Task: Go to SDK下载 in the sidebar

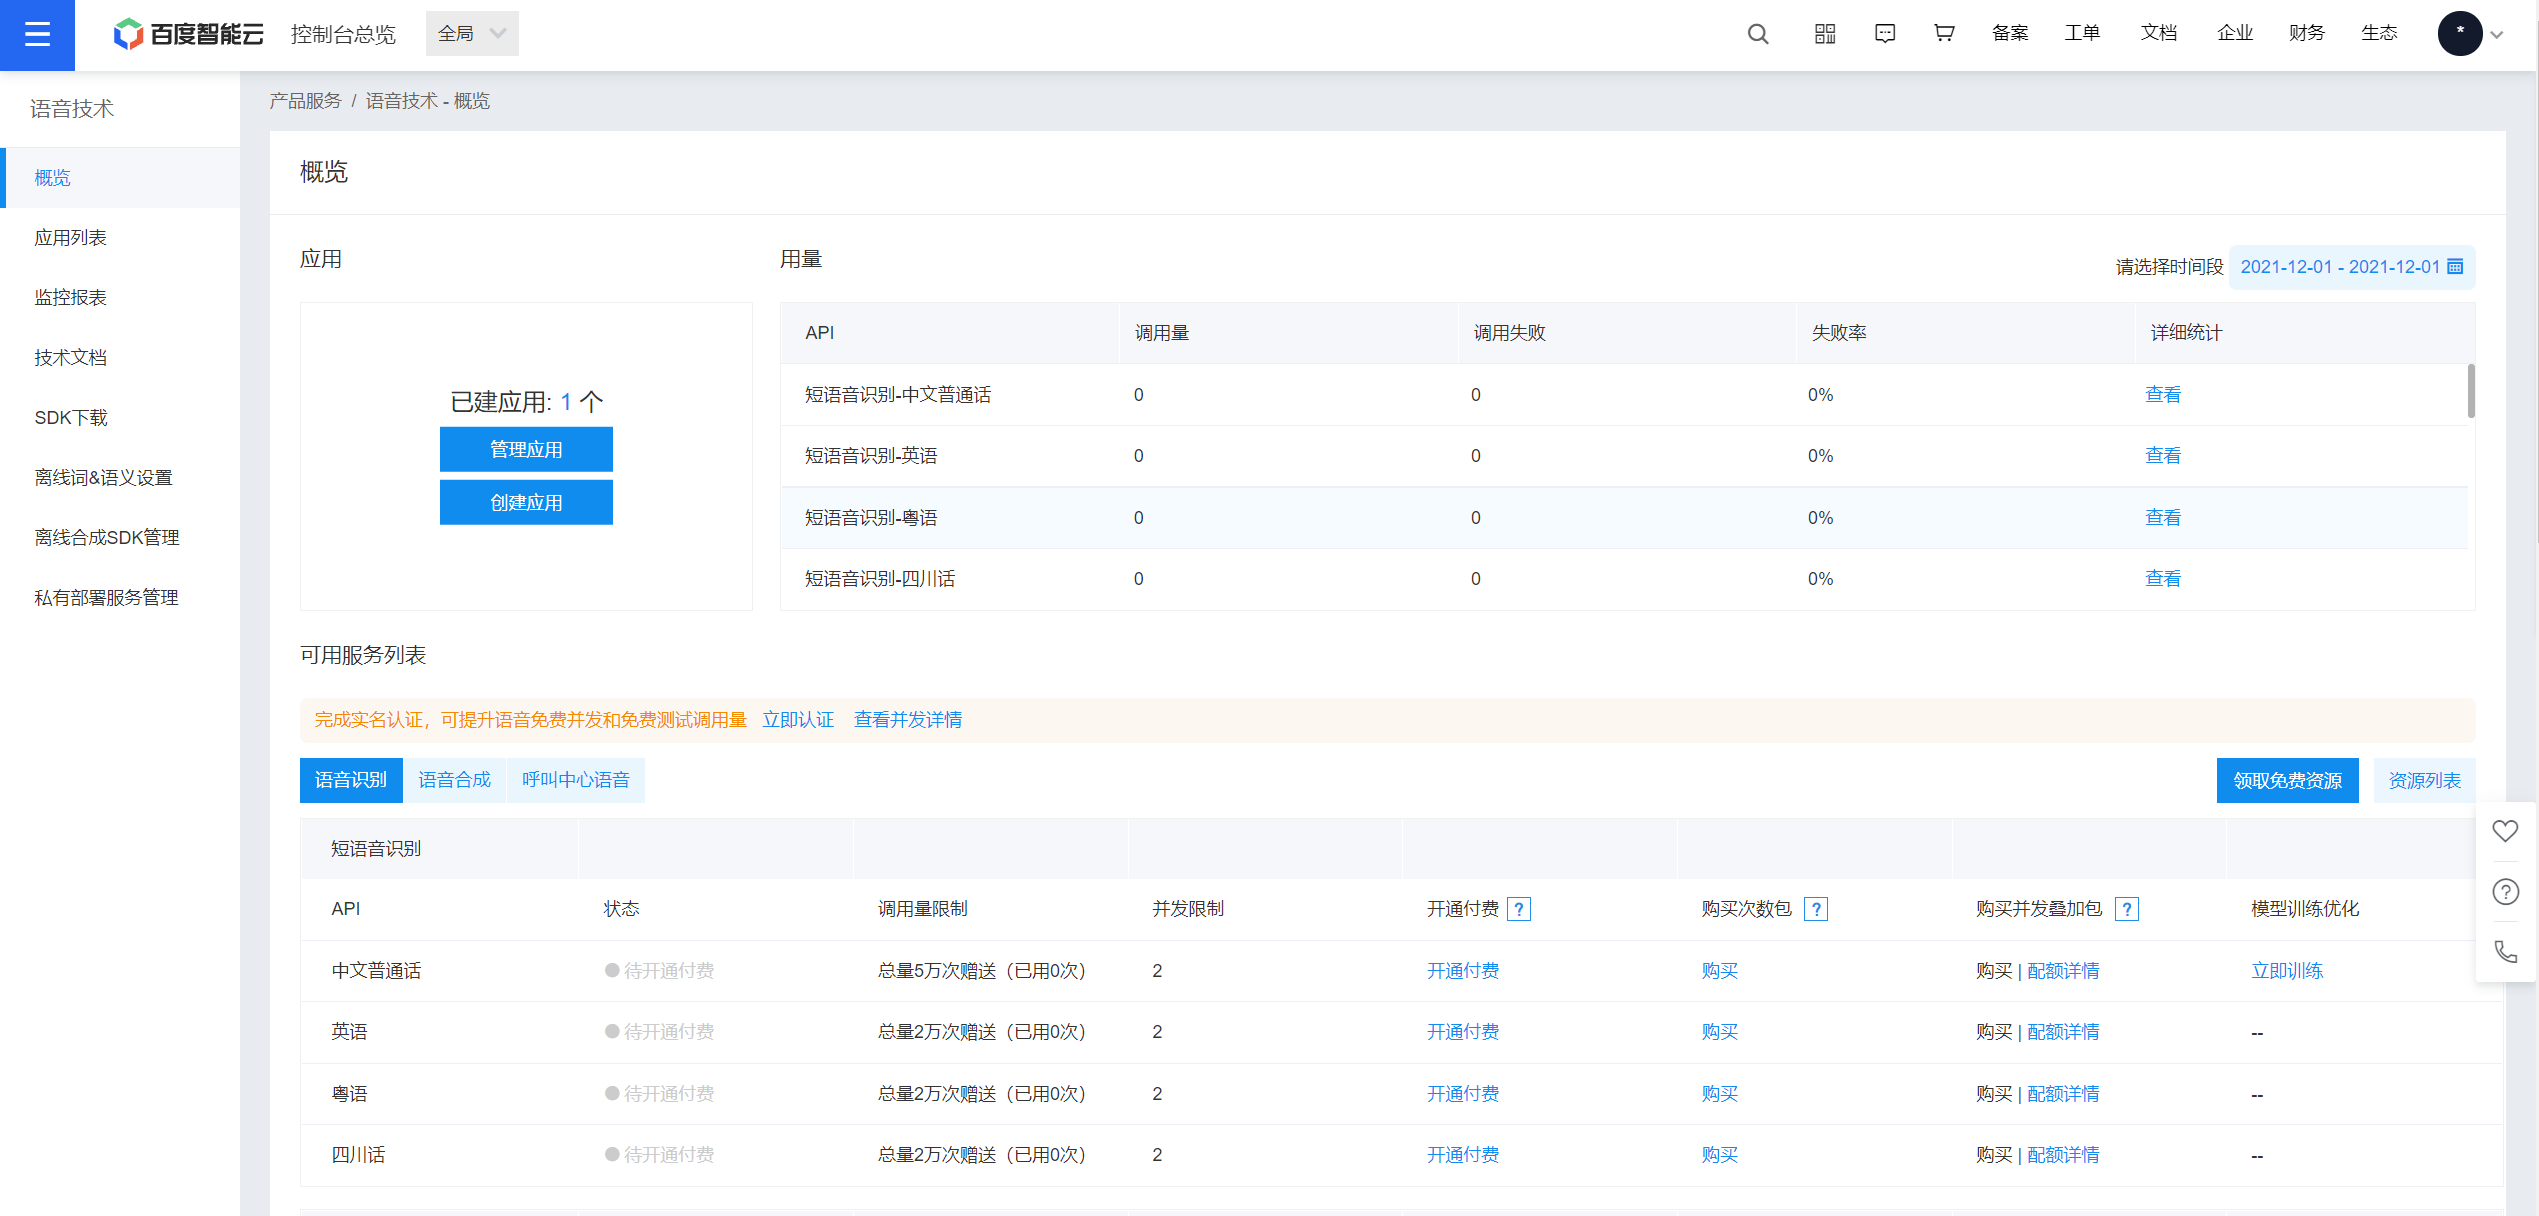Action: coord(120,418)
